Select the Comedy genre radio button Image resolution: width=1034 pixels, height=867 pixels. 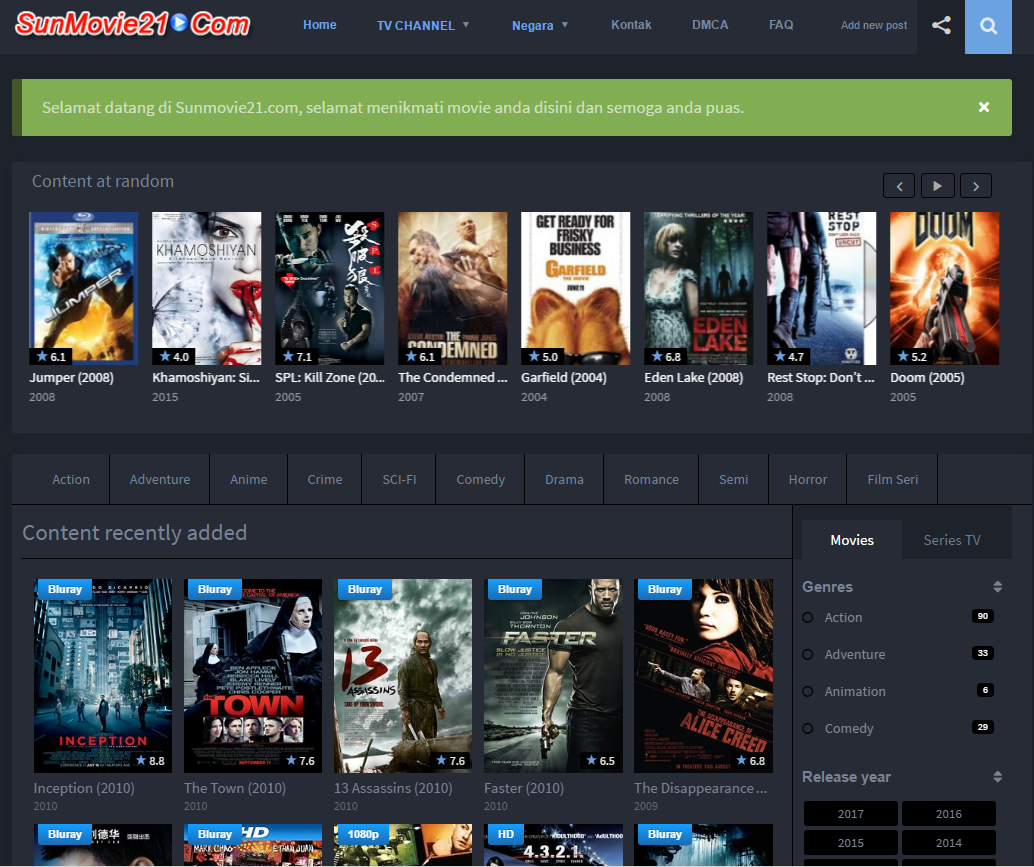click(808, 729)
